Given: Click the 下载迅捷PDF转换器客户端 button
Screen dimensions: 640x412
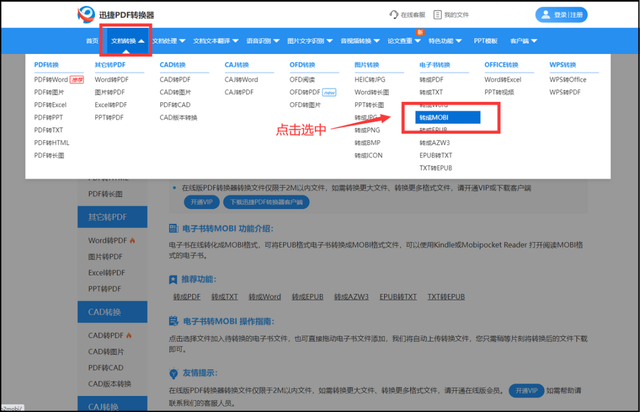Looking at the screenshot, I should pyautogui.click(x=266, y=202).
